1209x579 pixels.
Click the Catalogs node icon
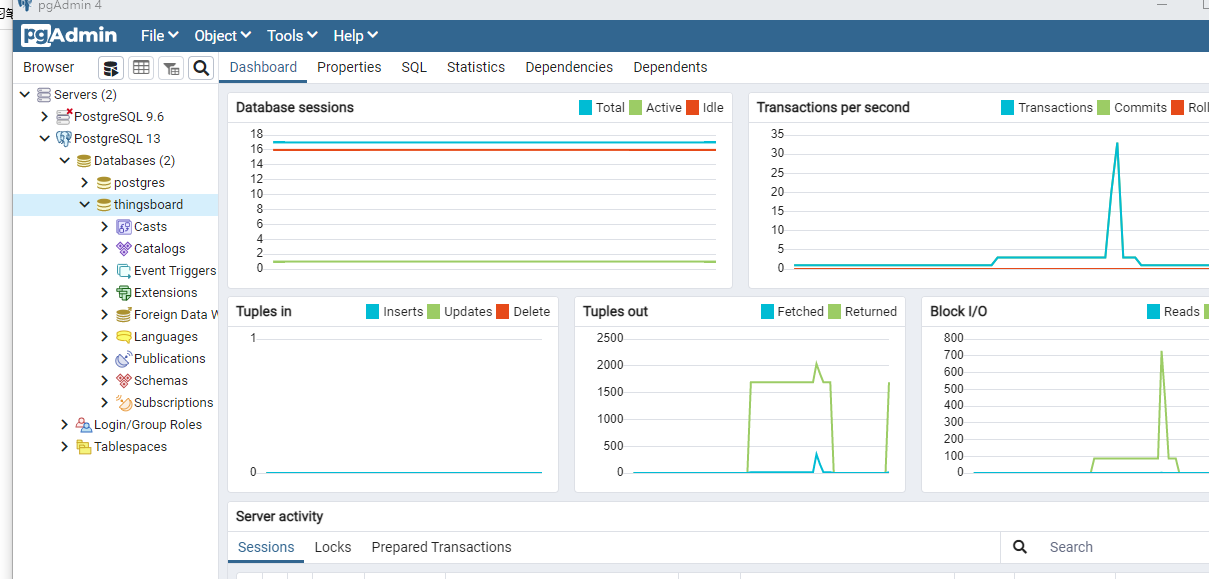124,249
